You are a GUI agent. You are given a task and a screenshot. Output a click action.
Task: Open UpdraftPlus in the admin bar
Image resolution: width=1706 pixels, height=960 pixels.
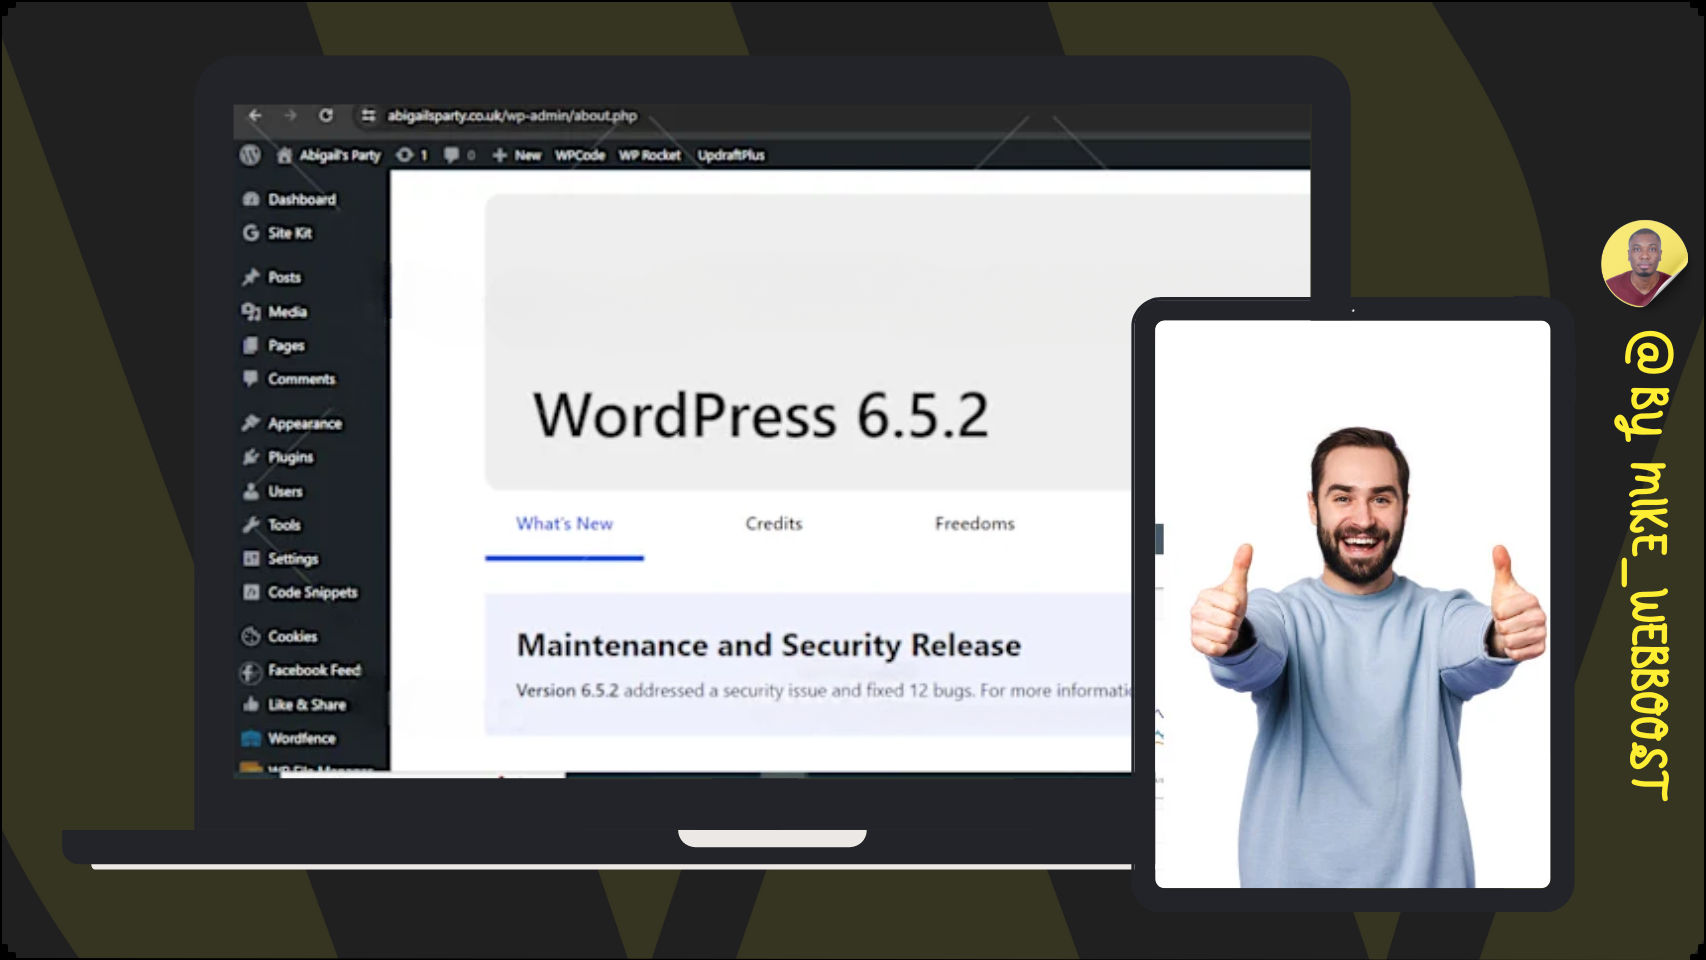[731, 155]
